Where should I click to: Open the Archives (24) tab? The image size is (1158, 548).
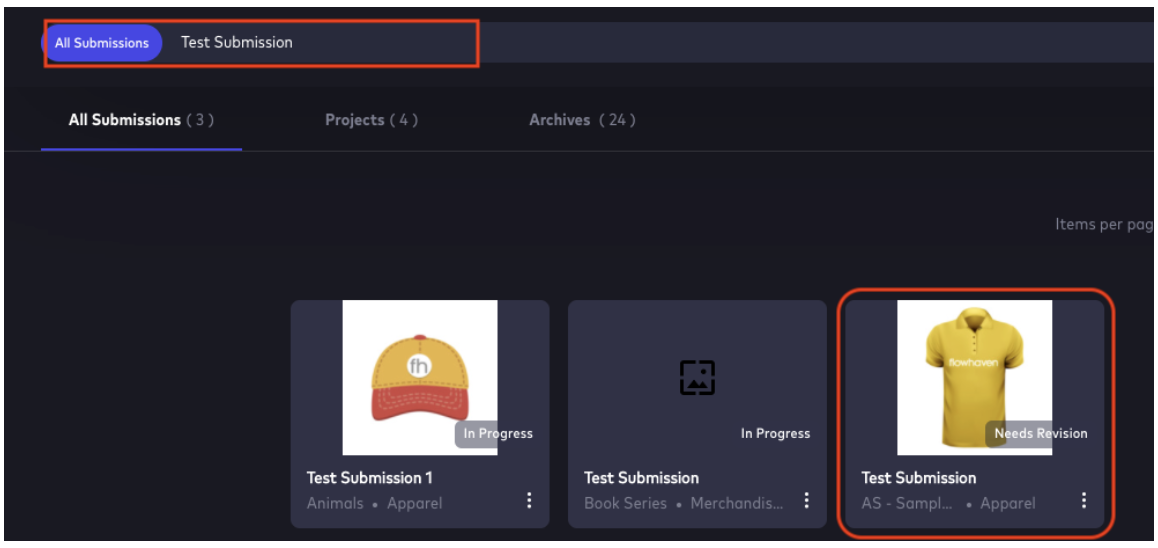click(x=583, y=120)
